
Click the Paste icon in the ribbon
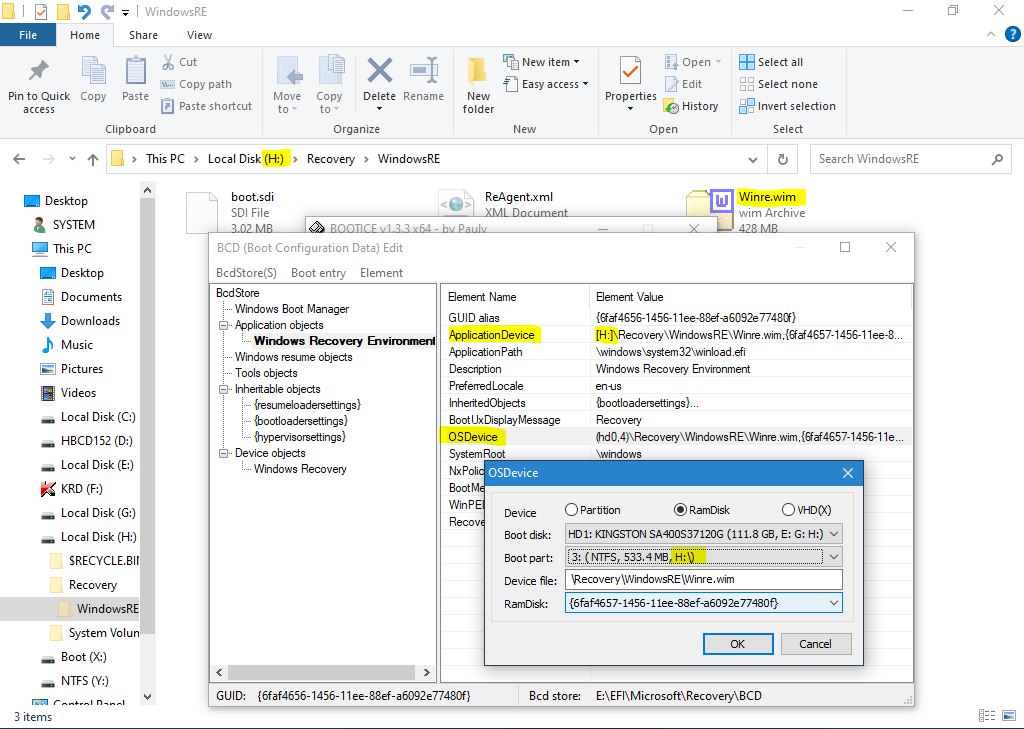point(136,73)
